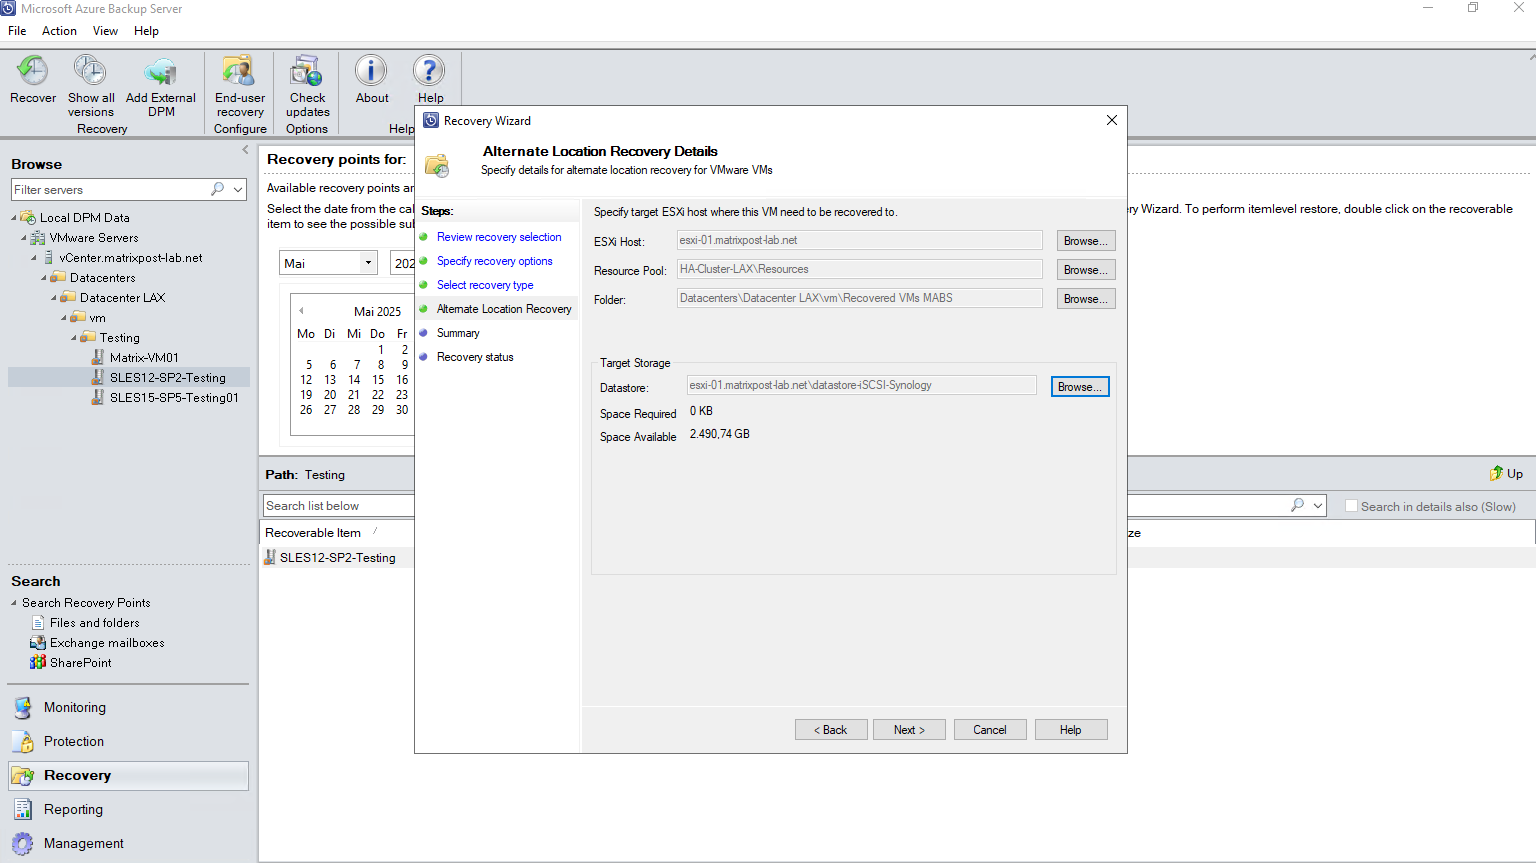Close the Recovery Wizard dialog
The width and height of the screenshot is (1536, 863).
(1112, 120)
